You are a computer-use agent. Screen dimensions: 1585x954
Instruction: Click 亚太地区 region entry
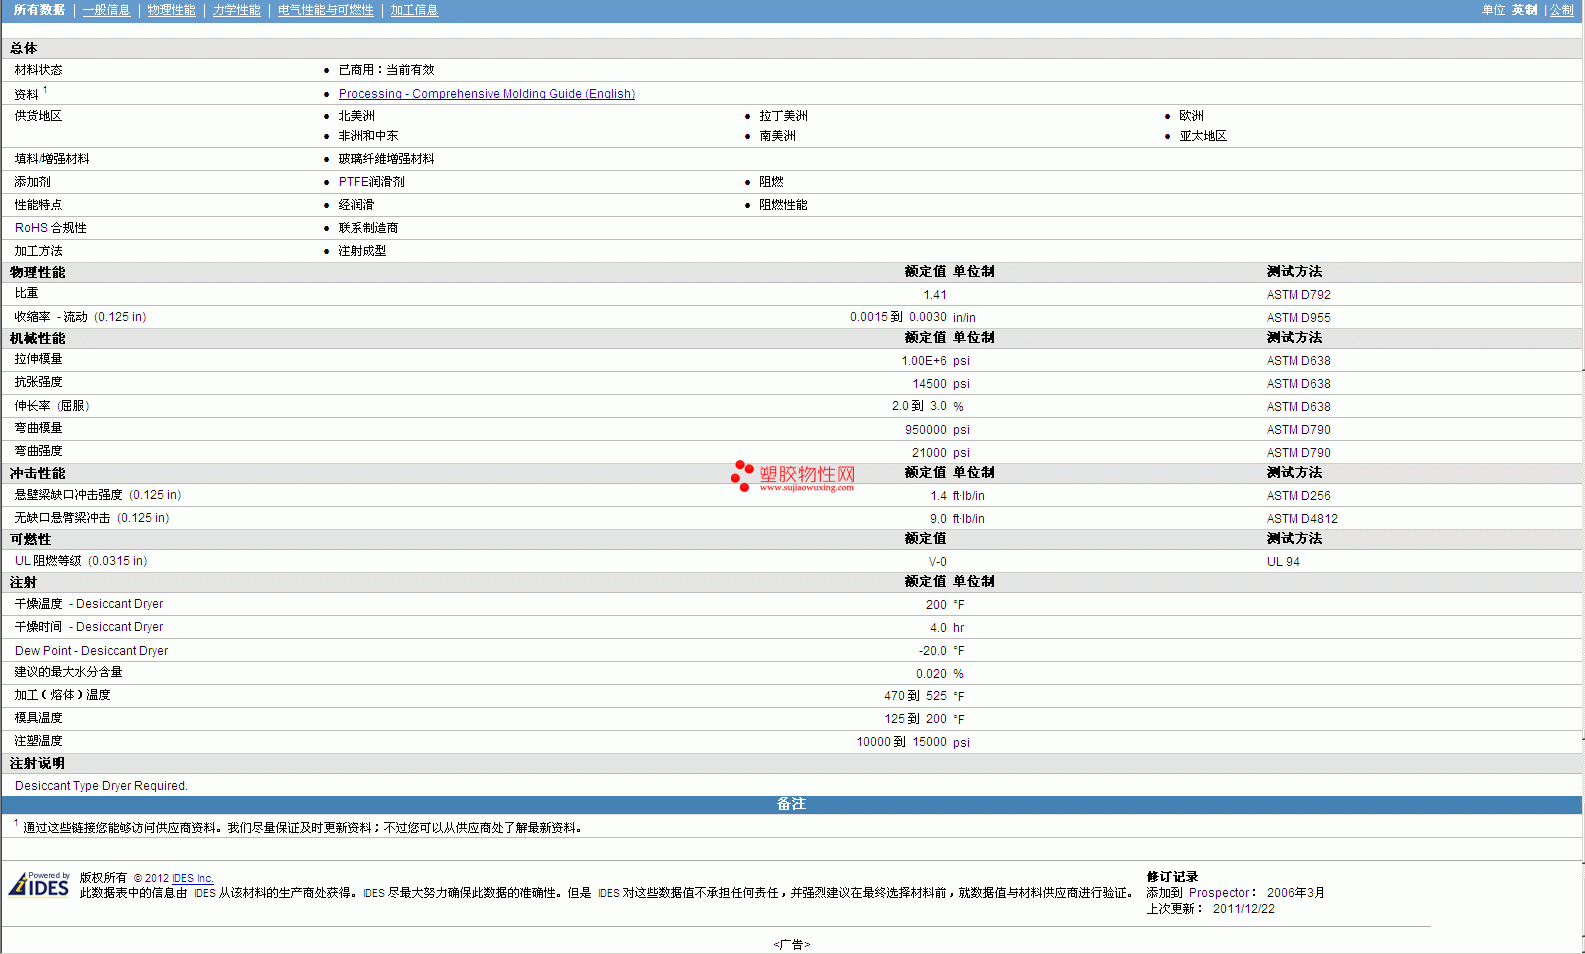pos(1202,136)
